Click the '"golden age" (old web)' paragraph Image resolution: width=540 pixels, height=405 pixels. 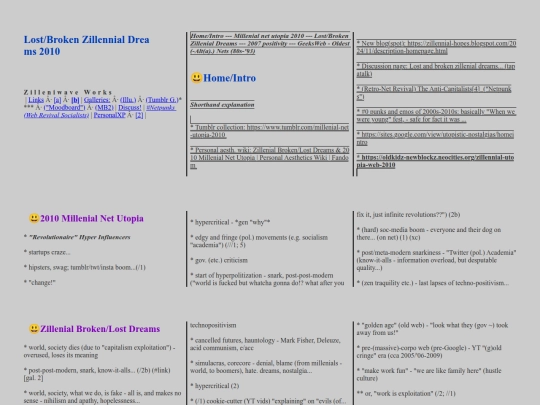432,329
